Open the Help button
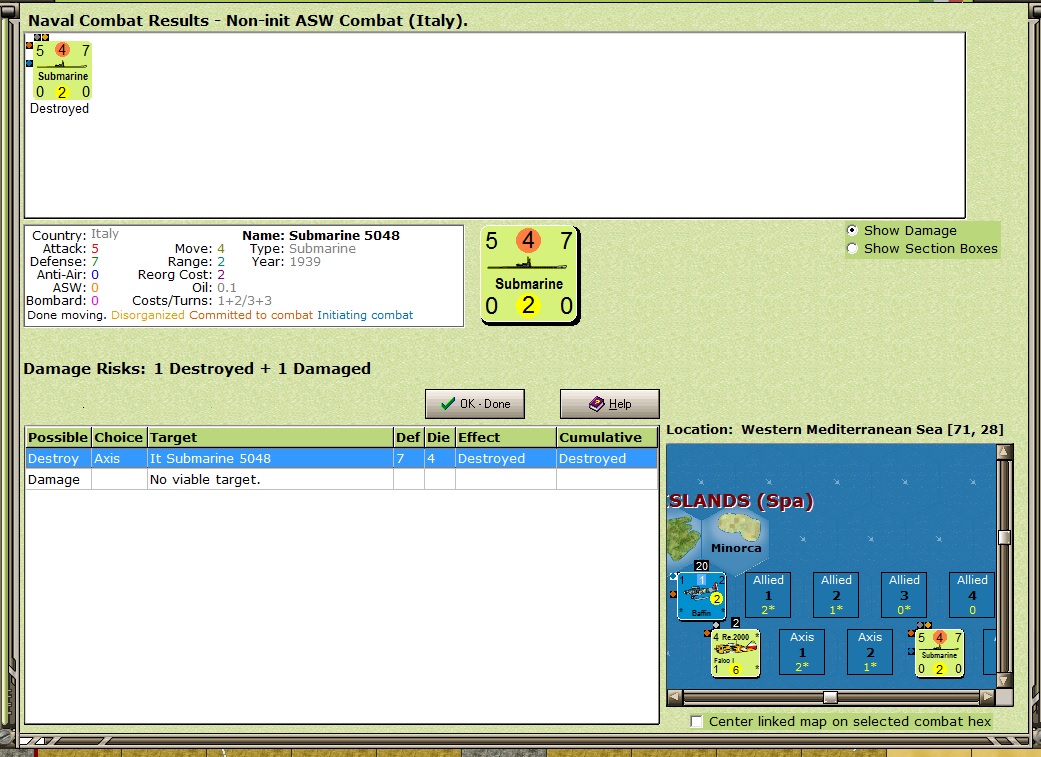This screenshot has width=1041, height=757. point(609,404)
